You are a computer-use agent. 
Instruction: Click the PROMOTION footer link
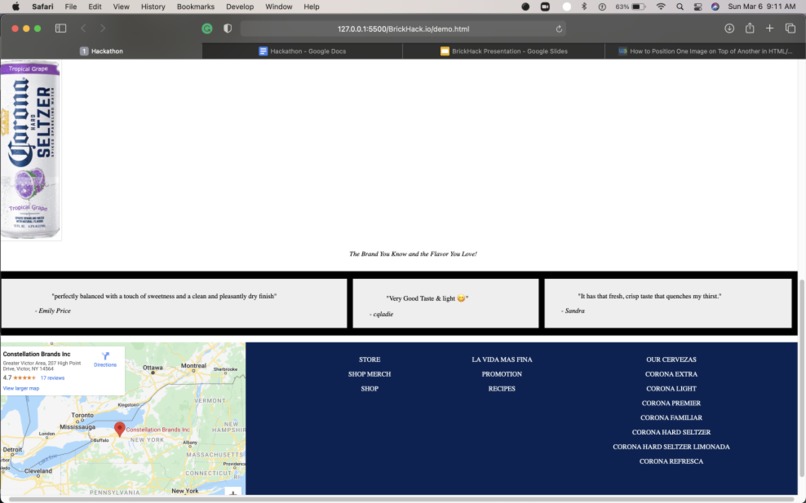point(502,374)
